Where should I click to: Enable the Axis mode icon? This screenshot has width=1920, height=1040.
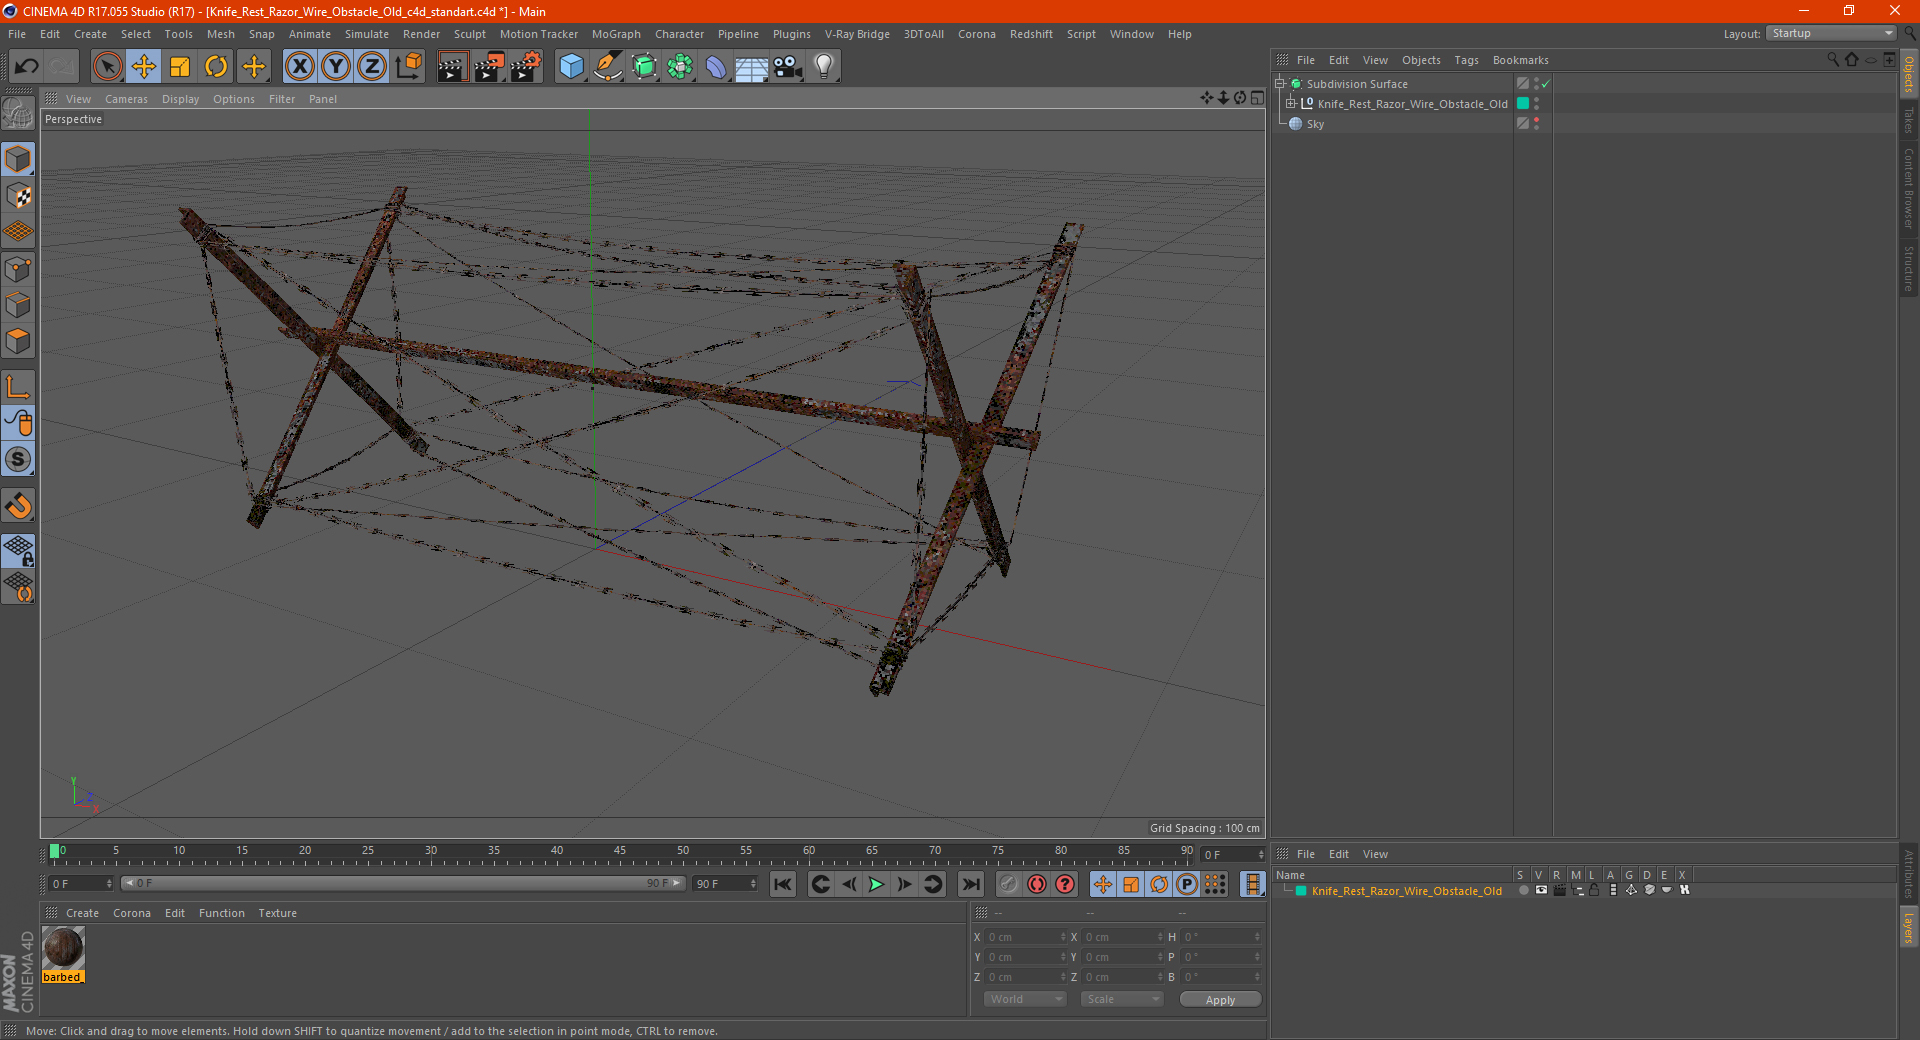18,387
